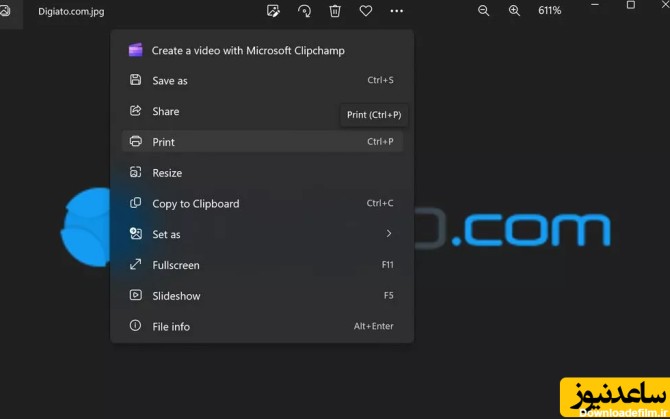This screenshot has width=670, height=419.
Task: Click the Ctrl+C shortcut label
Action: (x=380, y=203)
